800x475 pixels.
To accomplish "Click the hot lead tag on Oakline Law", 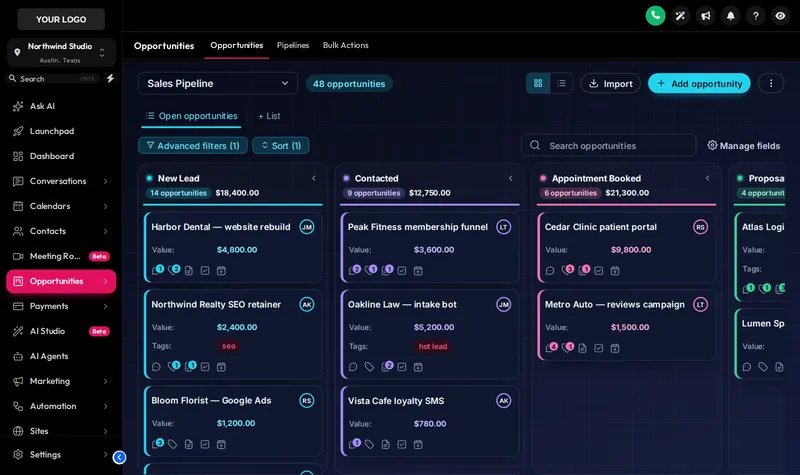I will 433,346.
